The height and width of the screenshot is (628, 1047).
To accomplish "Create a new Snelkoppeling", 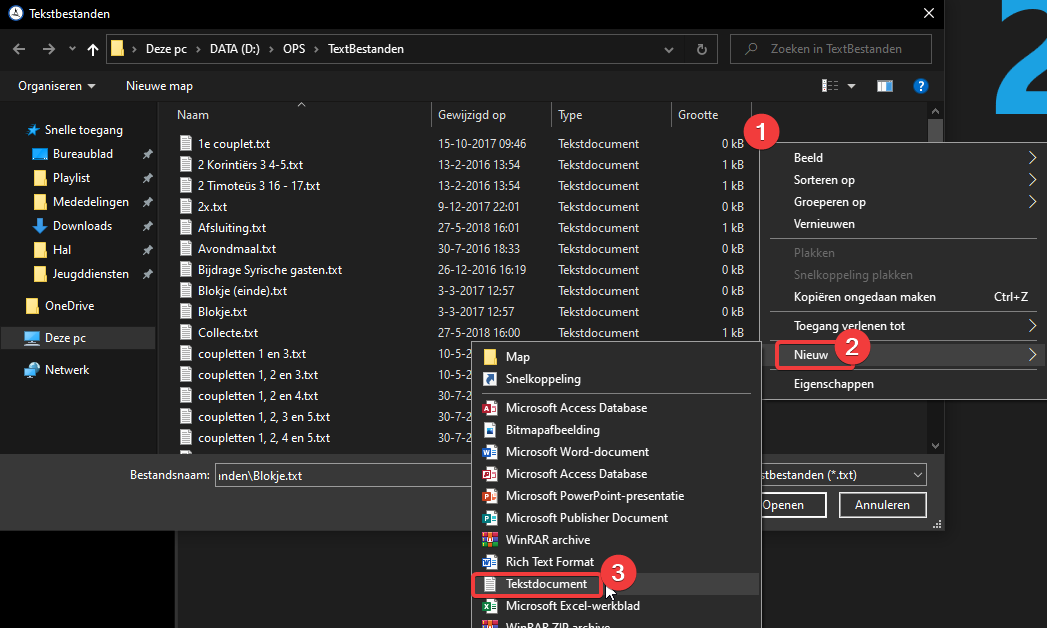I will (x=615, y=379).
